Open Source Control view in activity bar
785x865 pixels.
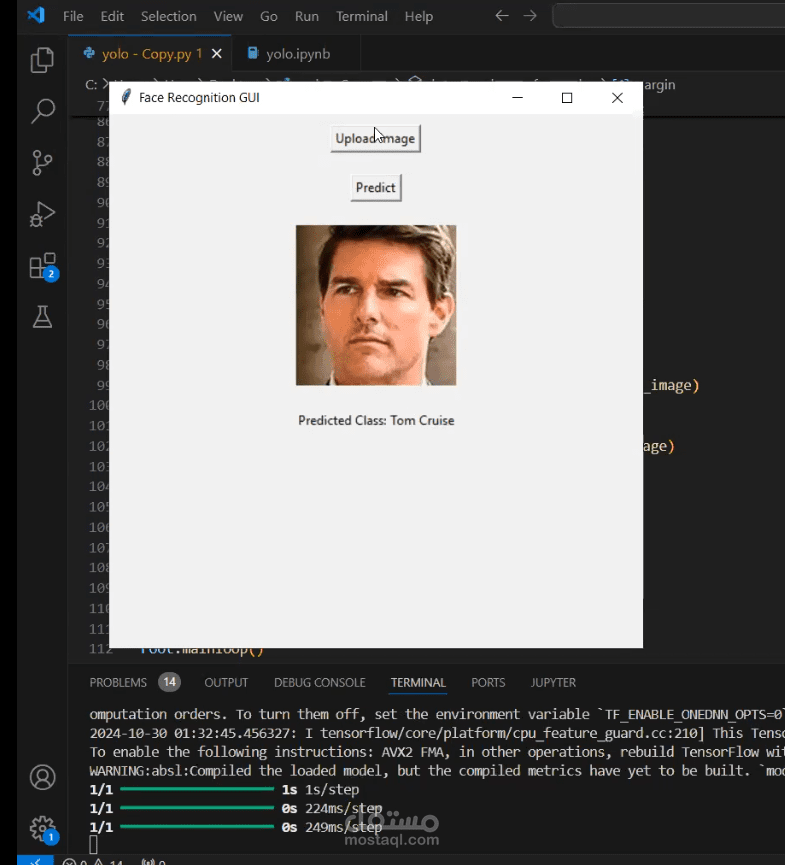42,163
